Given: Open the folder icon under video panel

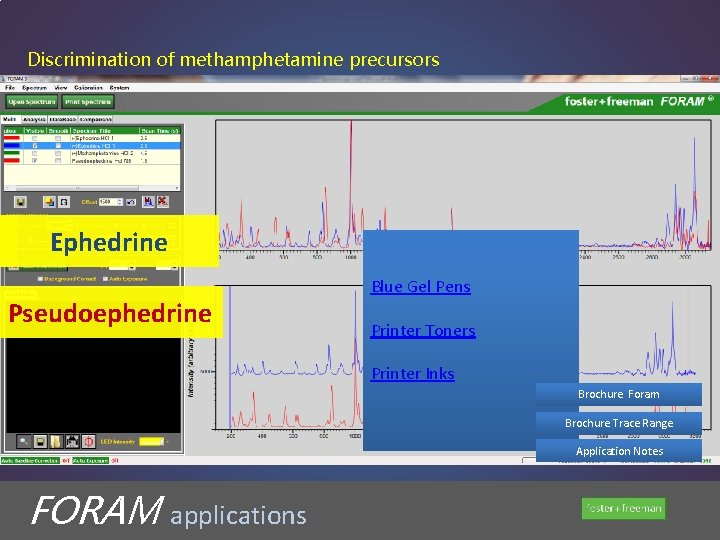Looking at the screenshot, I should point(56,442).
